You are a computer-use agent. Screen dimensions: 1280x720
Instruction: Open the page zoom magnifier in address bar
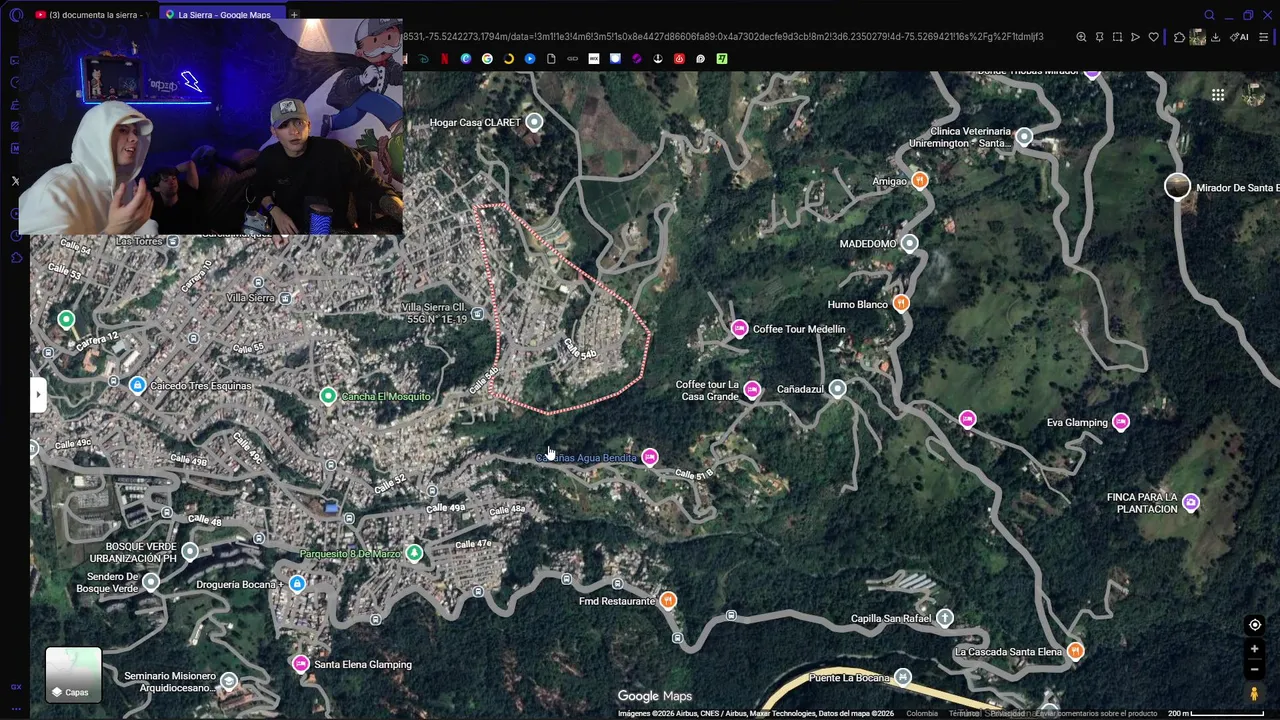[x=1081, y=37]
